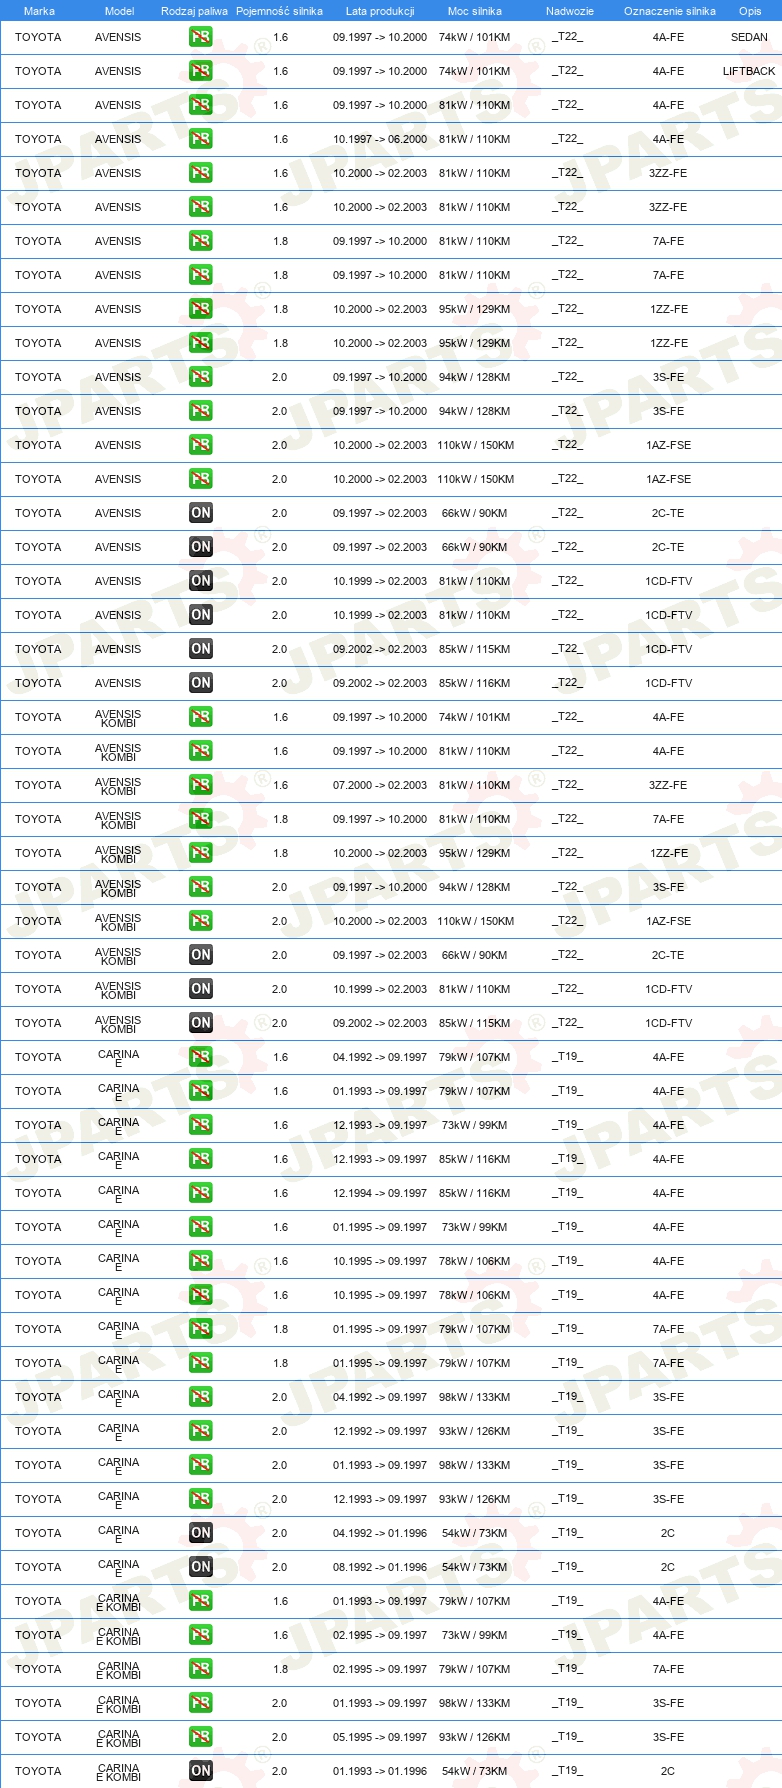Click petrol icon in Avensis LIFTBACK row

pos(201,71)
